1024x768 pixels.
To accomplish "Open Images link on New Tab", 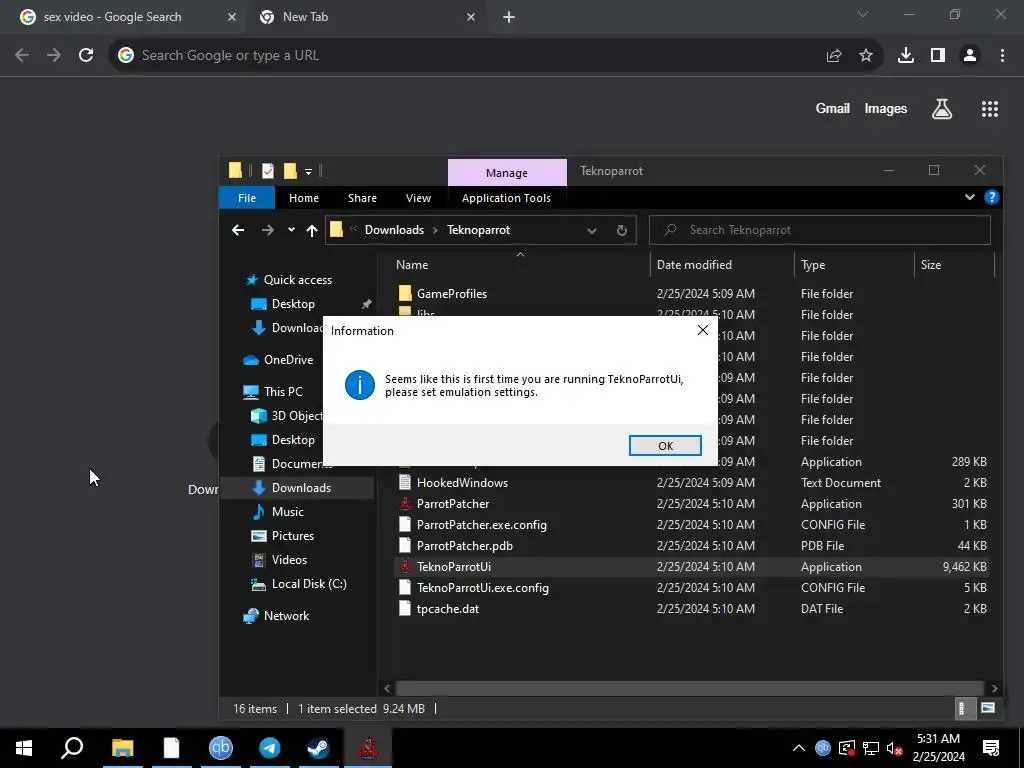I will pyautogui.click(x=886, y=108).
